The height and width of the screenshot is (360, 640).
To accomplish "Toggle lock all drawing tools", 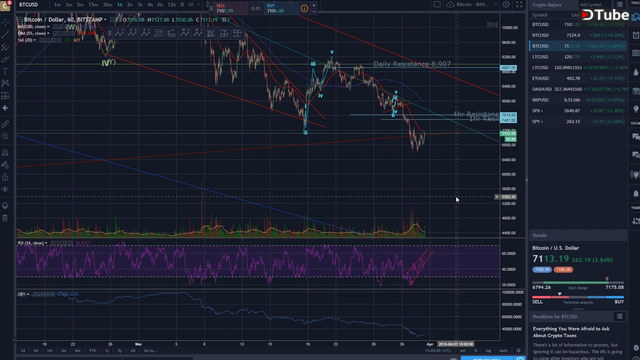I will 5,177.
